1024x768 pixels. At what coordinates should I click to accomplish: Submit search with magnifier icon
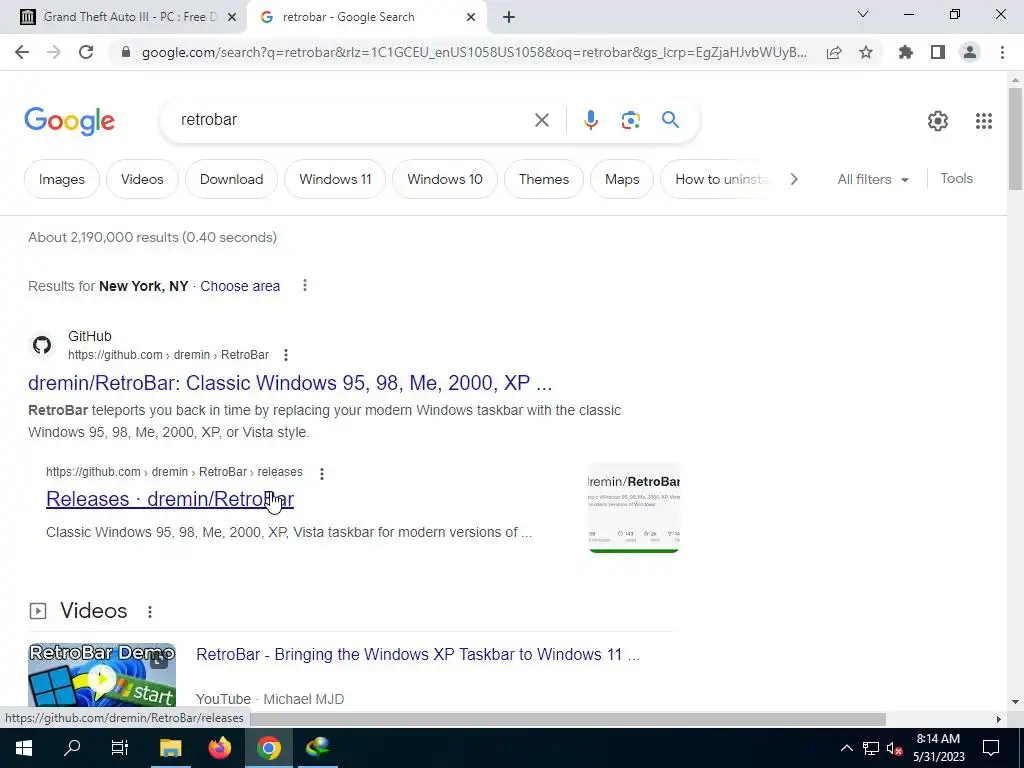tap(670, 120)
